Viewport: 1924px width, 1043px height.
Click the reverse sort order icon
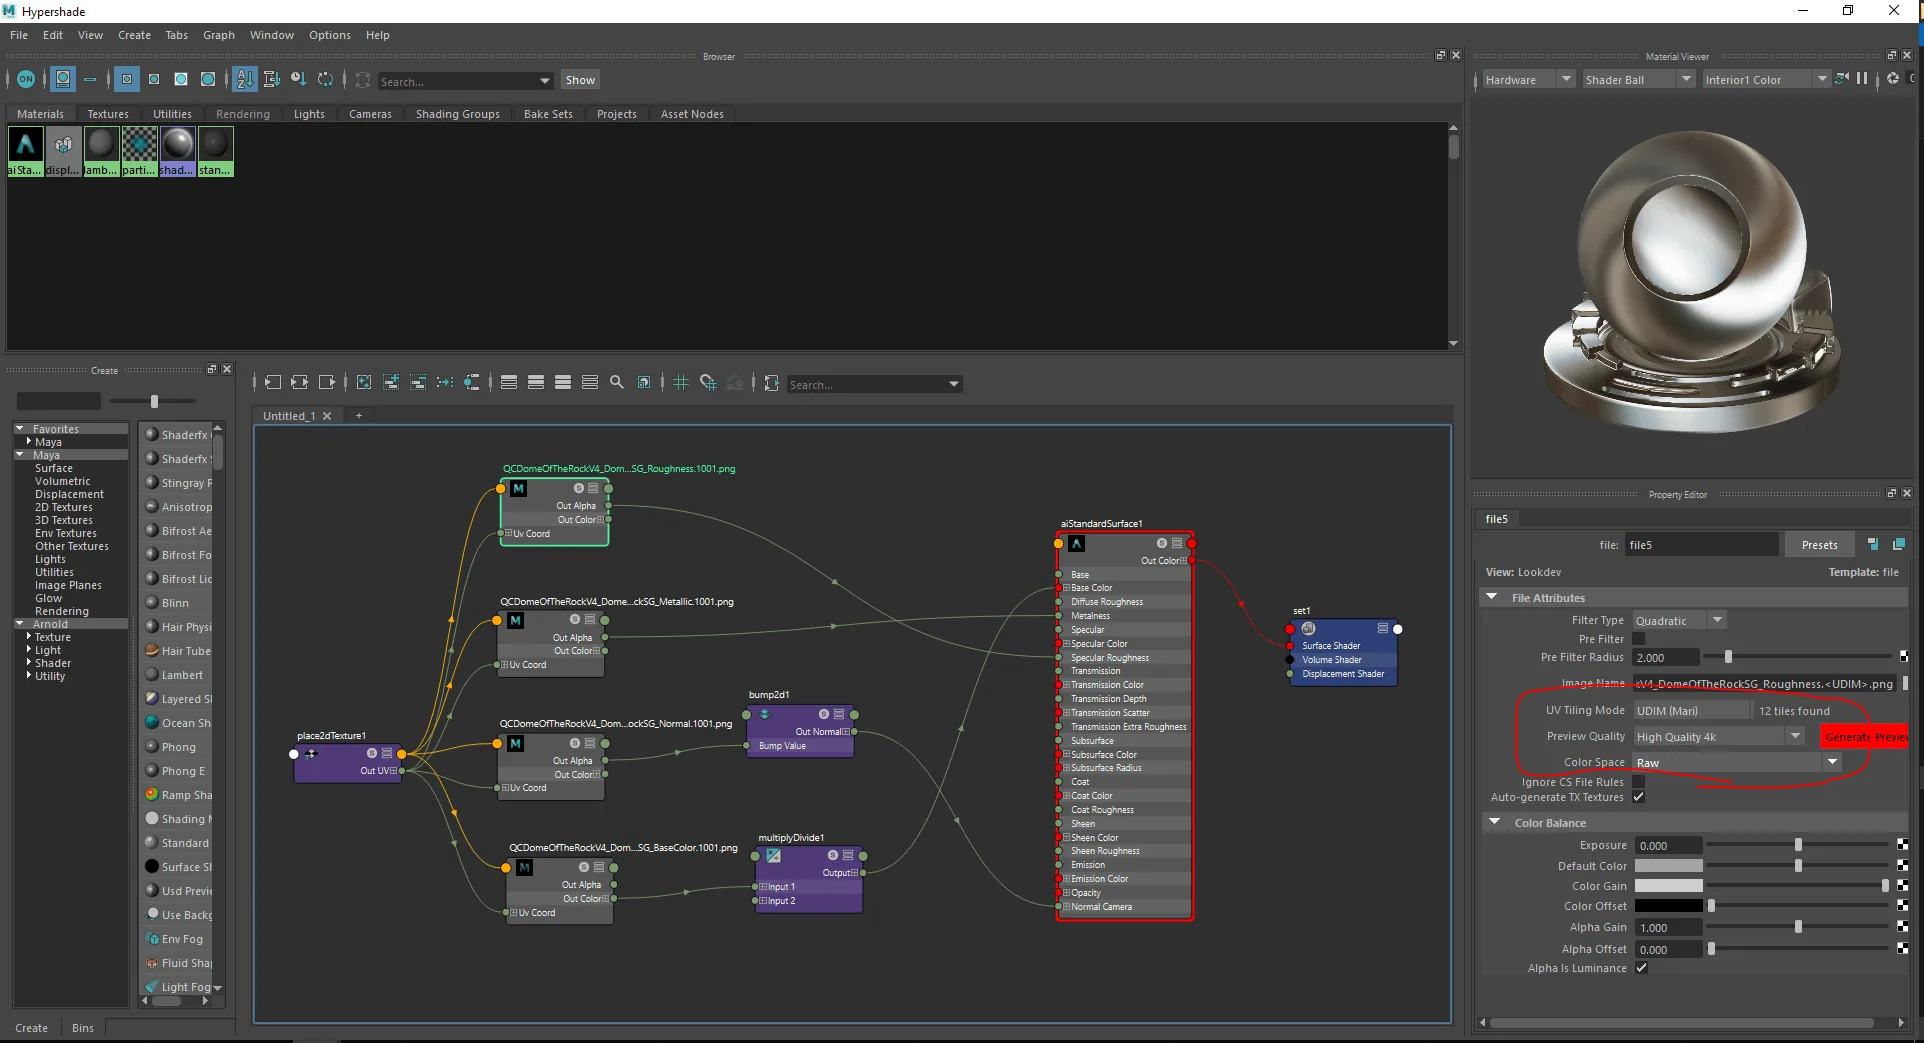pos(325,79)
